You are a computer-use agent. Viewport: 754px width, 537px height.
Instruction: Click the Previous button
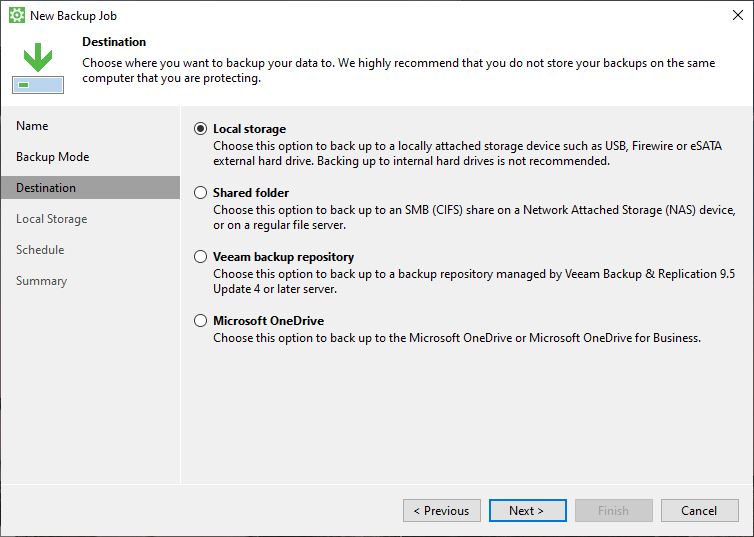(441, 511)
